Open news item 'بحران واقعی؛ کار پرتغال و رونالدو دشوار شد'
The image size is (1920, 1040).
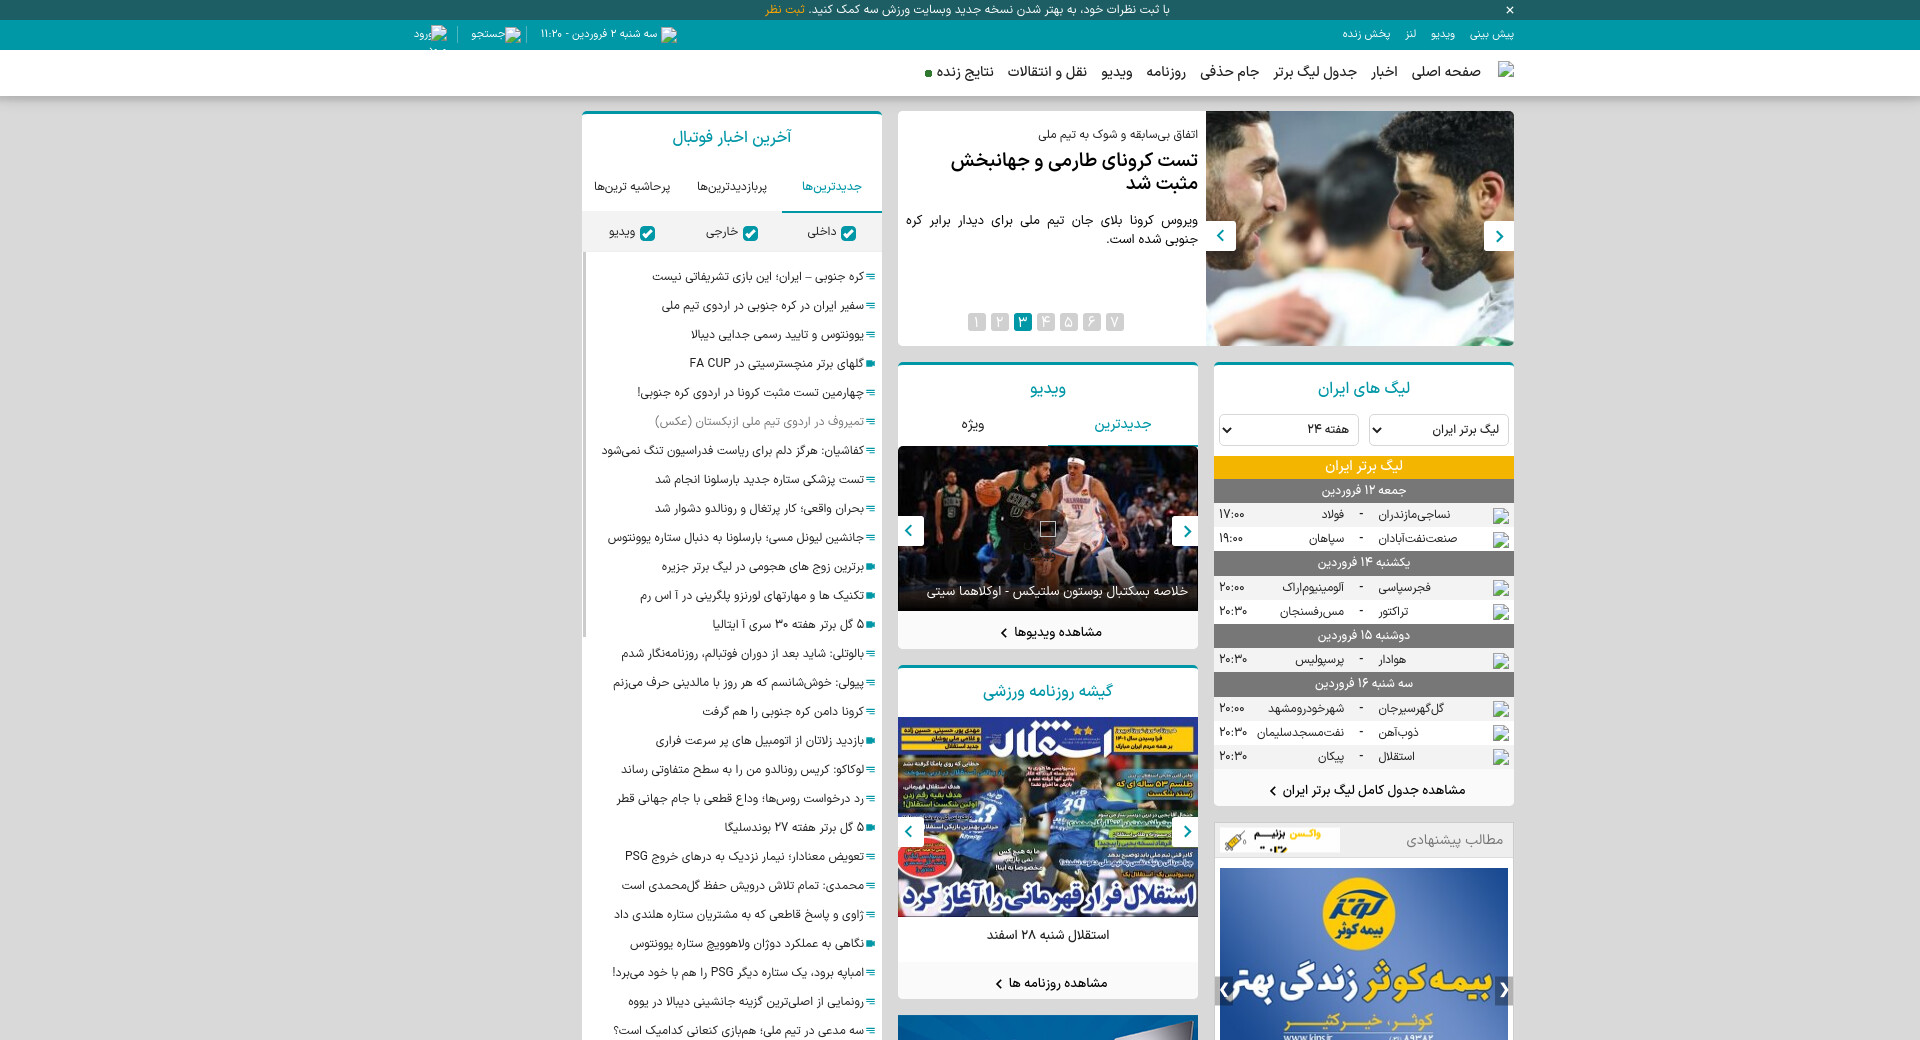coord(759,509)
